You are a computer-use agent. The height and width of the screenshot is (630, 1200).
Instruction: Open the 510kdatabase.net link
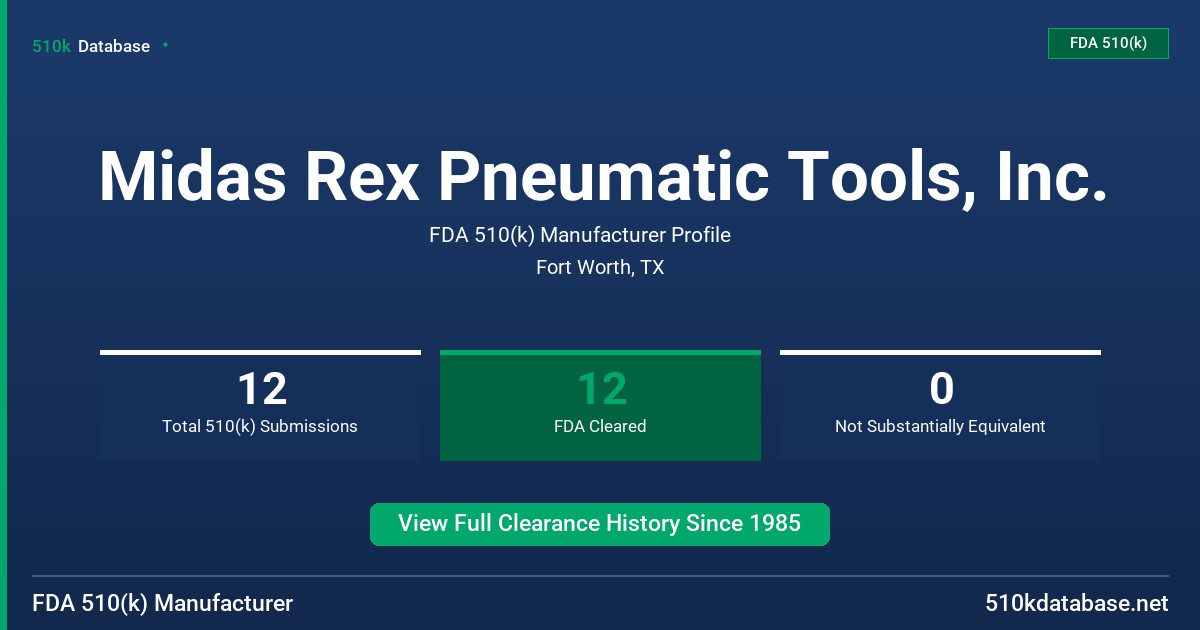point(1077,603)
